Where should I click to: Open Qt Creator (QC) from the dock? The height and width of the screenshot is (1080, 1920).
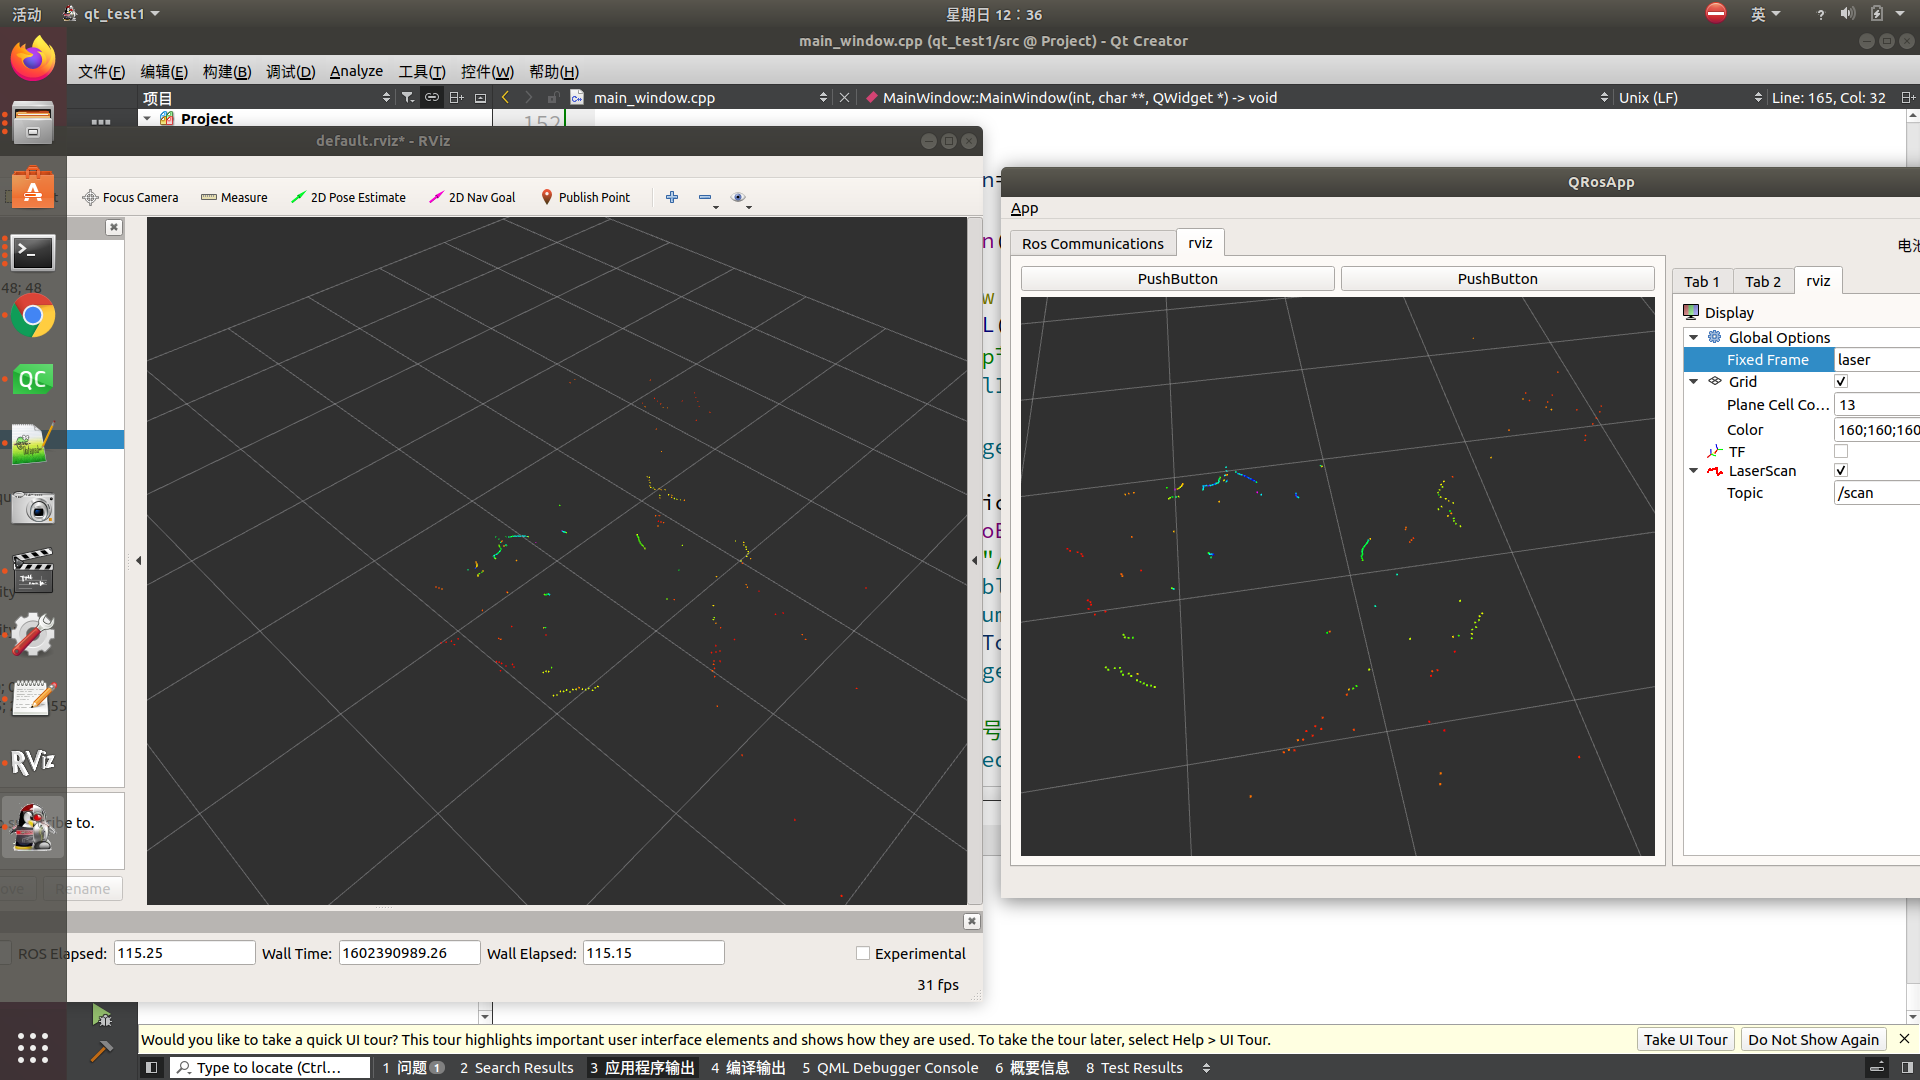[33, 380]
